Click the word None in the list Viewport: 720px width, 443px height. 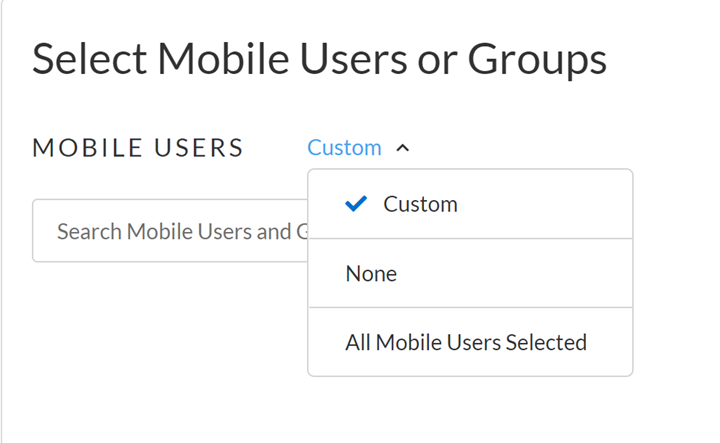tap(371, 273)
